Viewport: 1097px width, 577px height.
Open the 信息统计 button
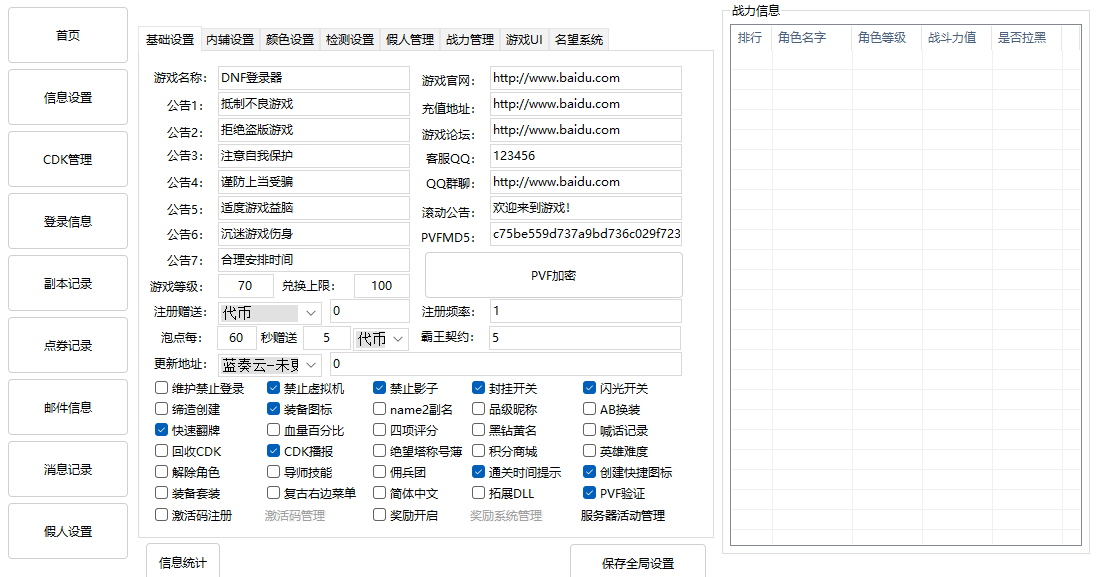pos(183,562)
